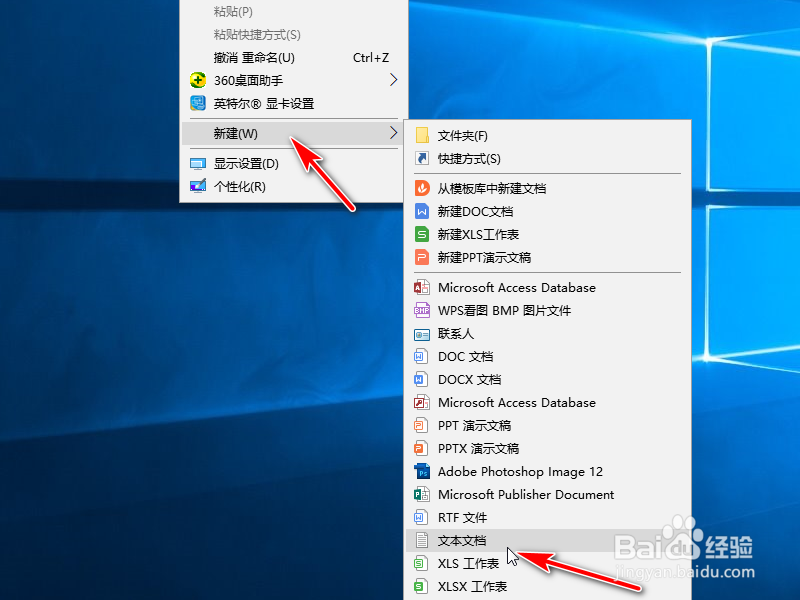Click the 文本文档 text file icon
Image resolution: width=800 pixels, height=600 pixels.
tap(421, 540)
